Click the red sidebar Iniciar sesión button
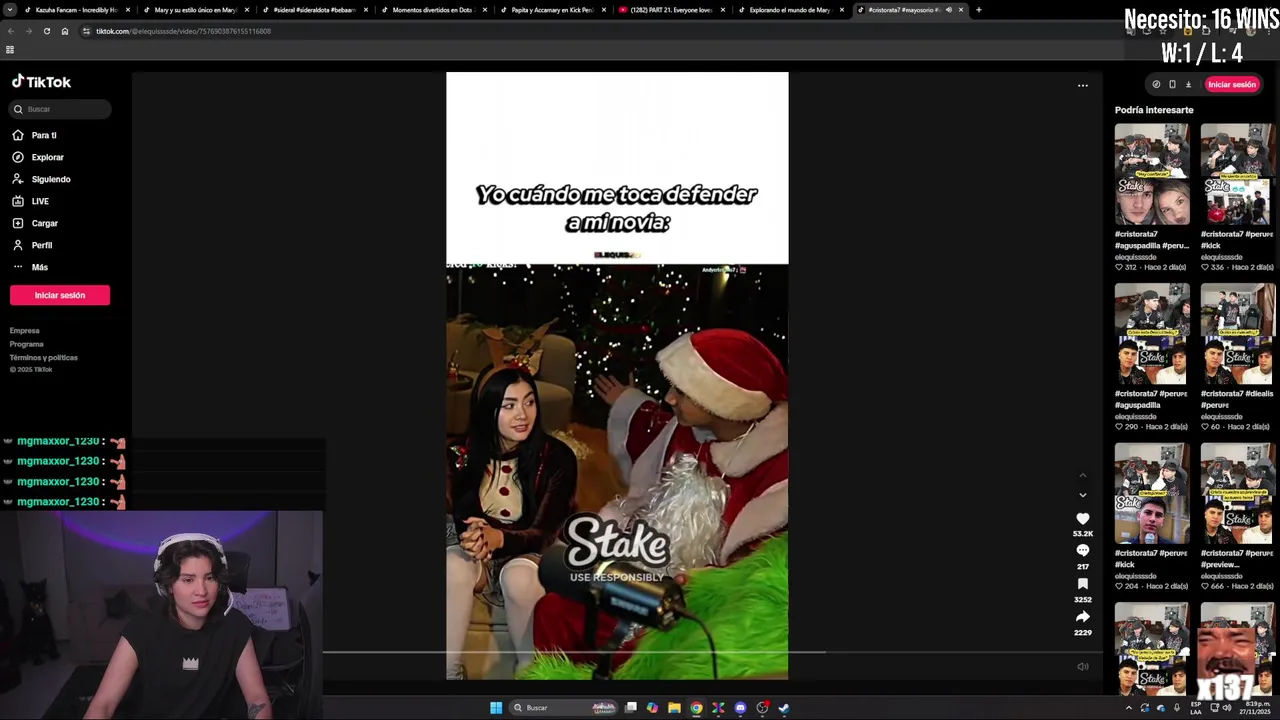The image size is (1280, 720). coord(60,295)
